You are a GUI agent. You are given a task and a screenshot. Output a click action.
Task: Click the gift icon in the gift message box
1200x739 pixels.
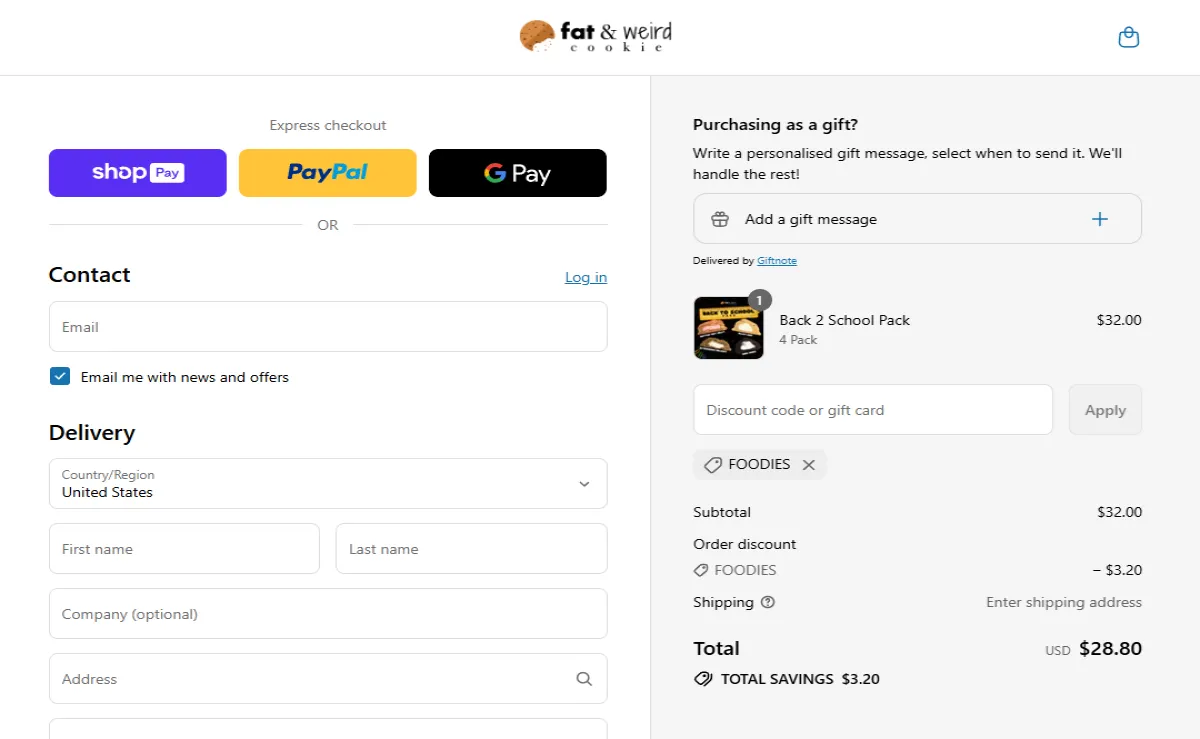(719, 218)
